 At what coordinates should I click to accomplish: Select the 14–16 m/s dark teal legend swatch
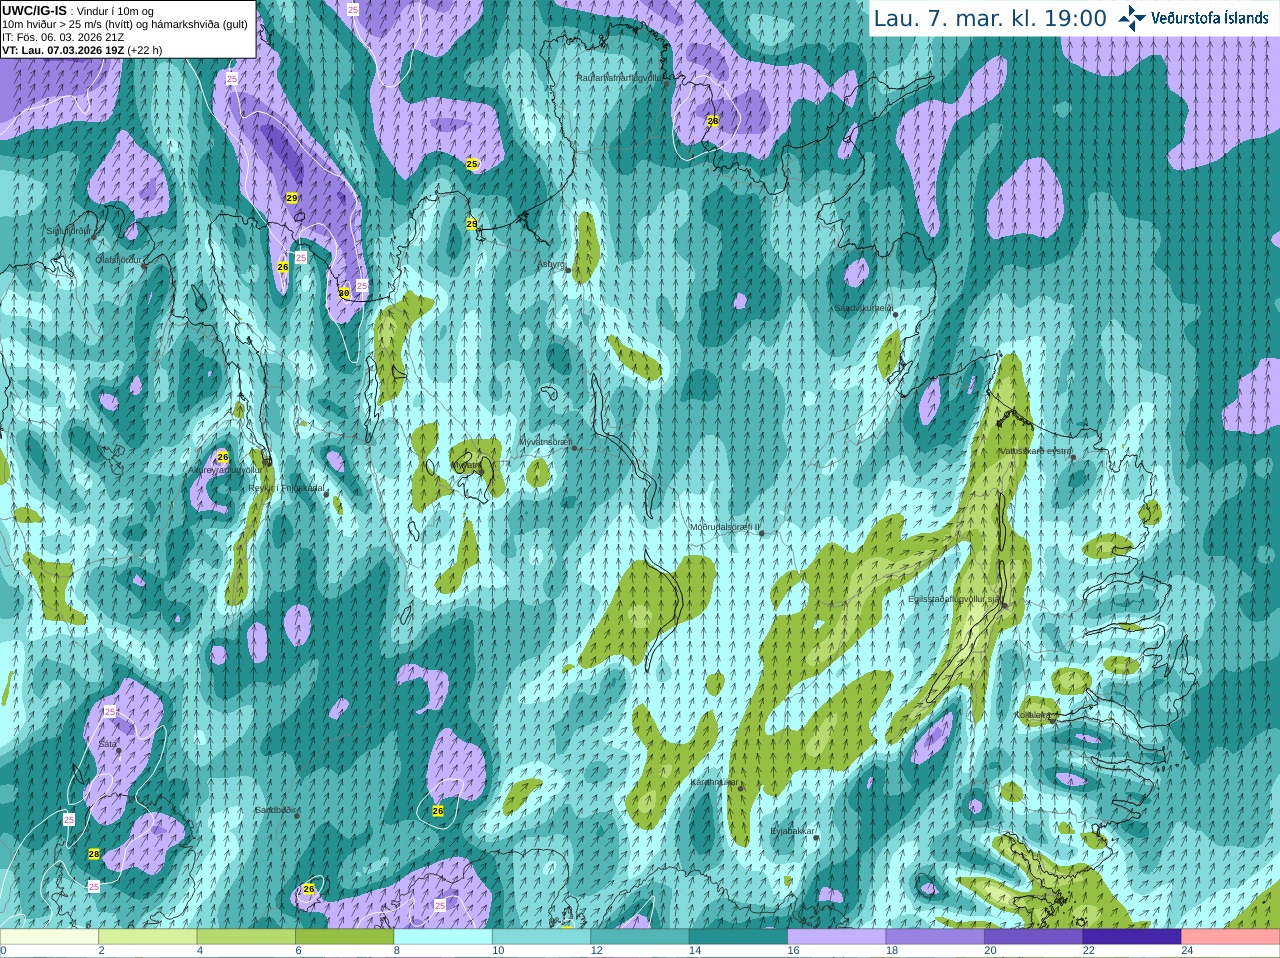[738, 937]
